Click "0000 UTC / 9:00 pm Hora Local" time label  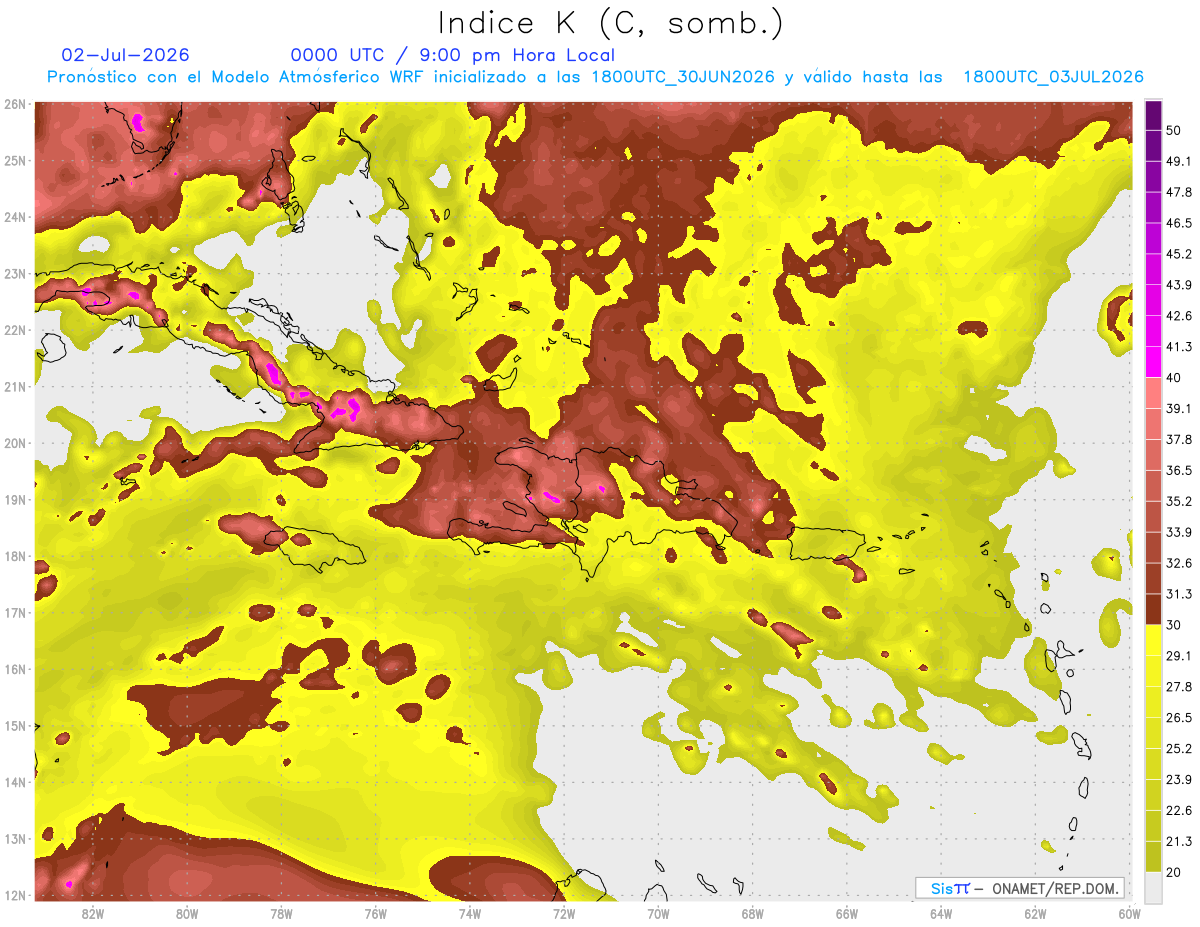[453, 55]
